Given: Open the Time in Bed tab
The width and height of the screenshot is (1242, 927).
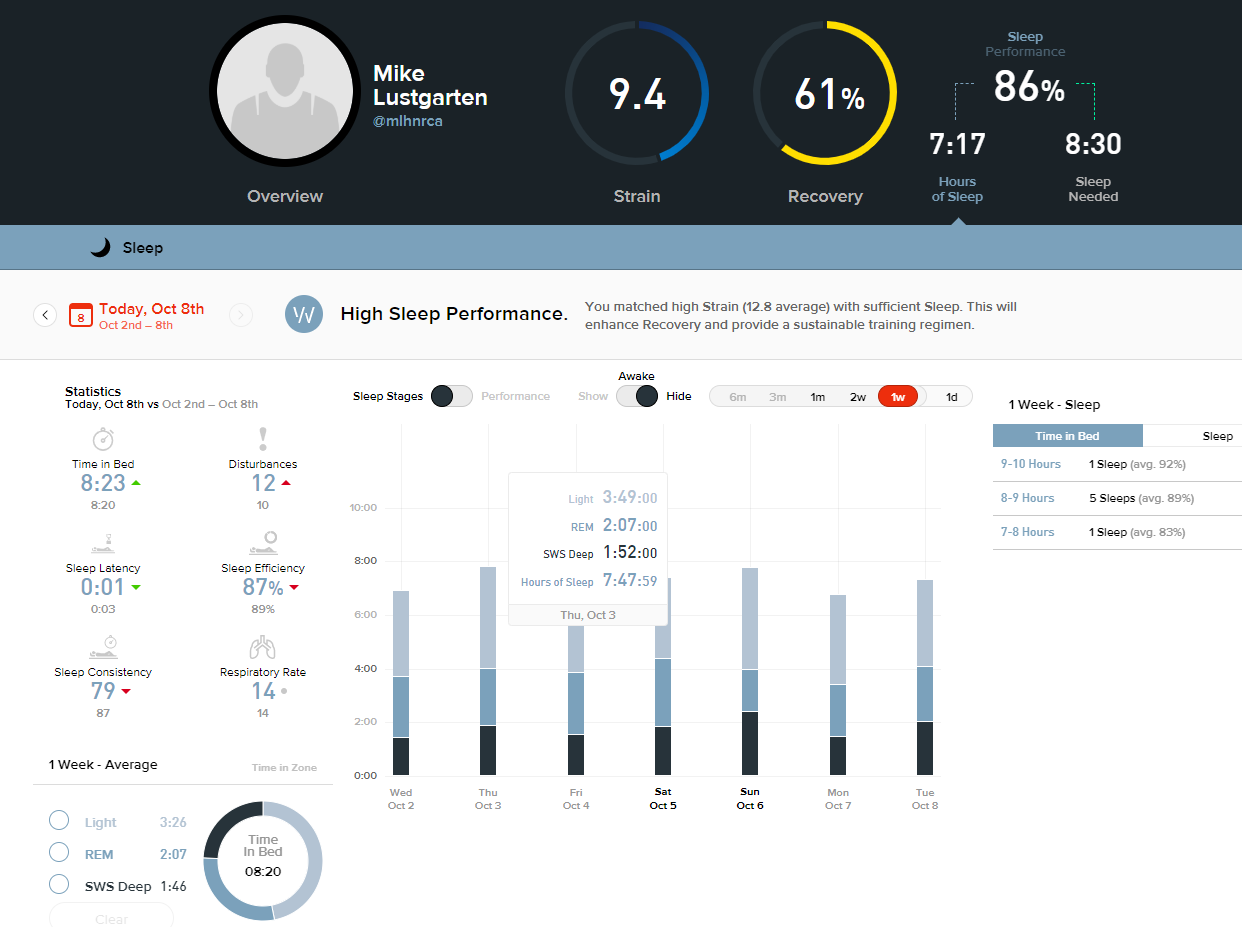Looking at the screenshot, I should (1067, 436).
